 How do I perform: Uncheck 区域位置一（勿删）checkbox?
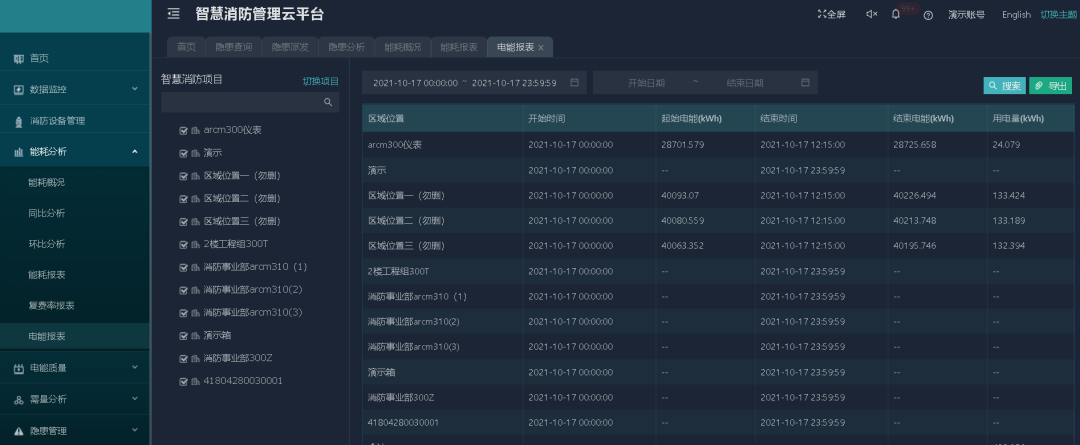(183, 176)
